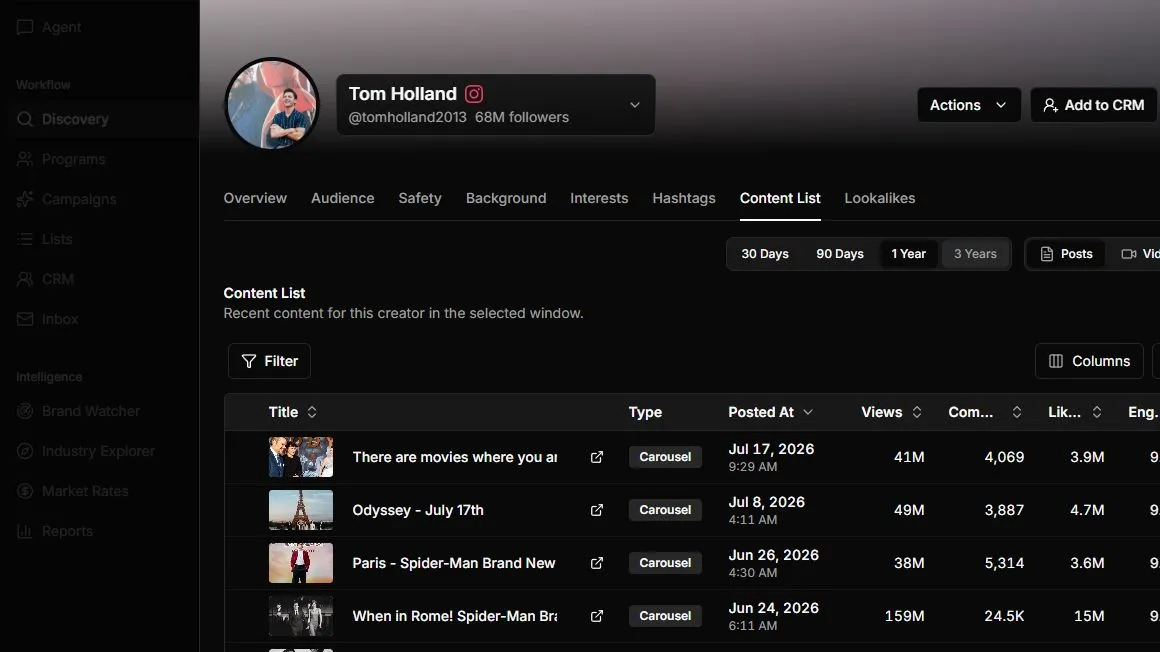Open thumbnail of 'There are movies' post
The image size is (1160, 652).
(x=300, y=457)
